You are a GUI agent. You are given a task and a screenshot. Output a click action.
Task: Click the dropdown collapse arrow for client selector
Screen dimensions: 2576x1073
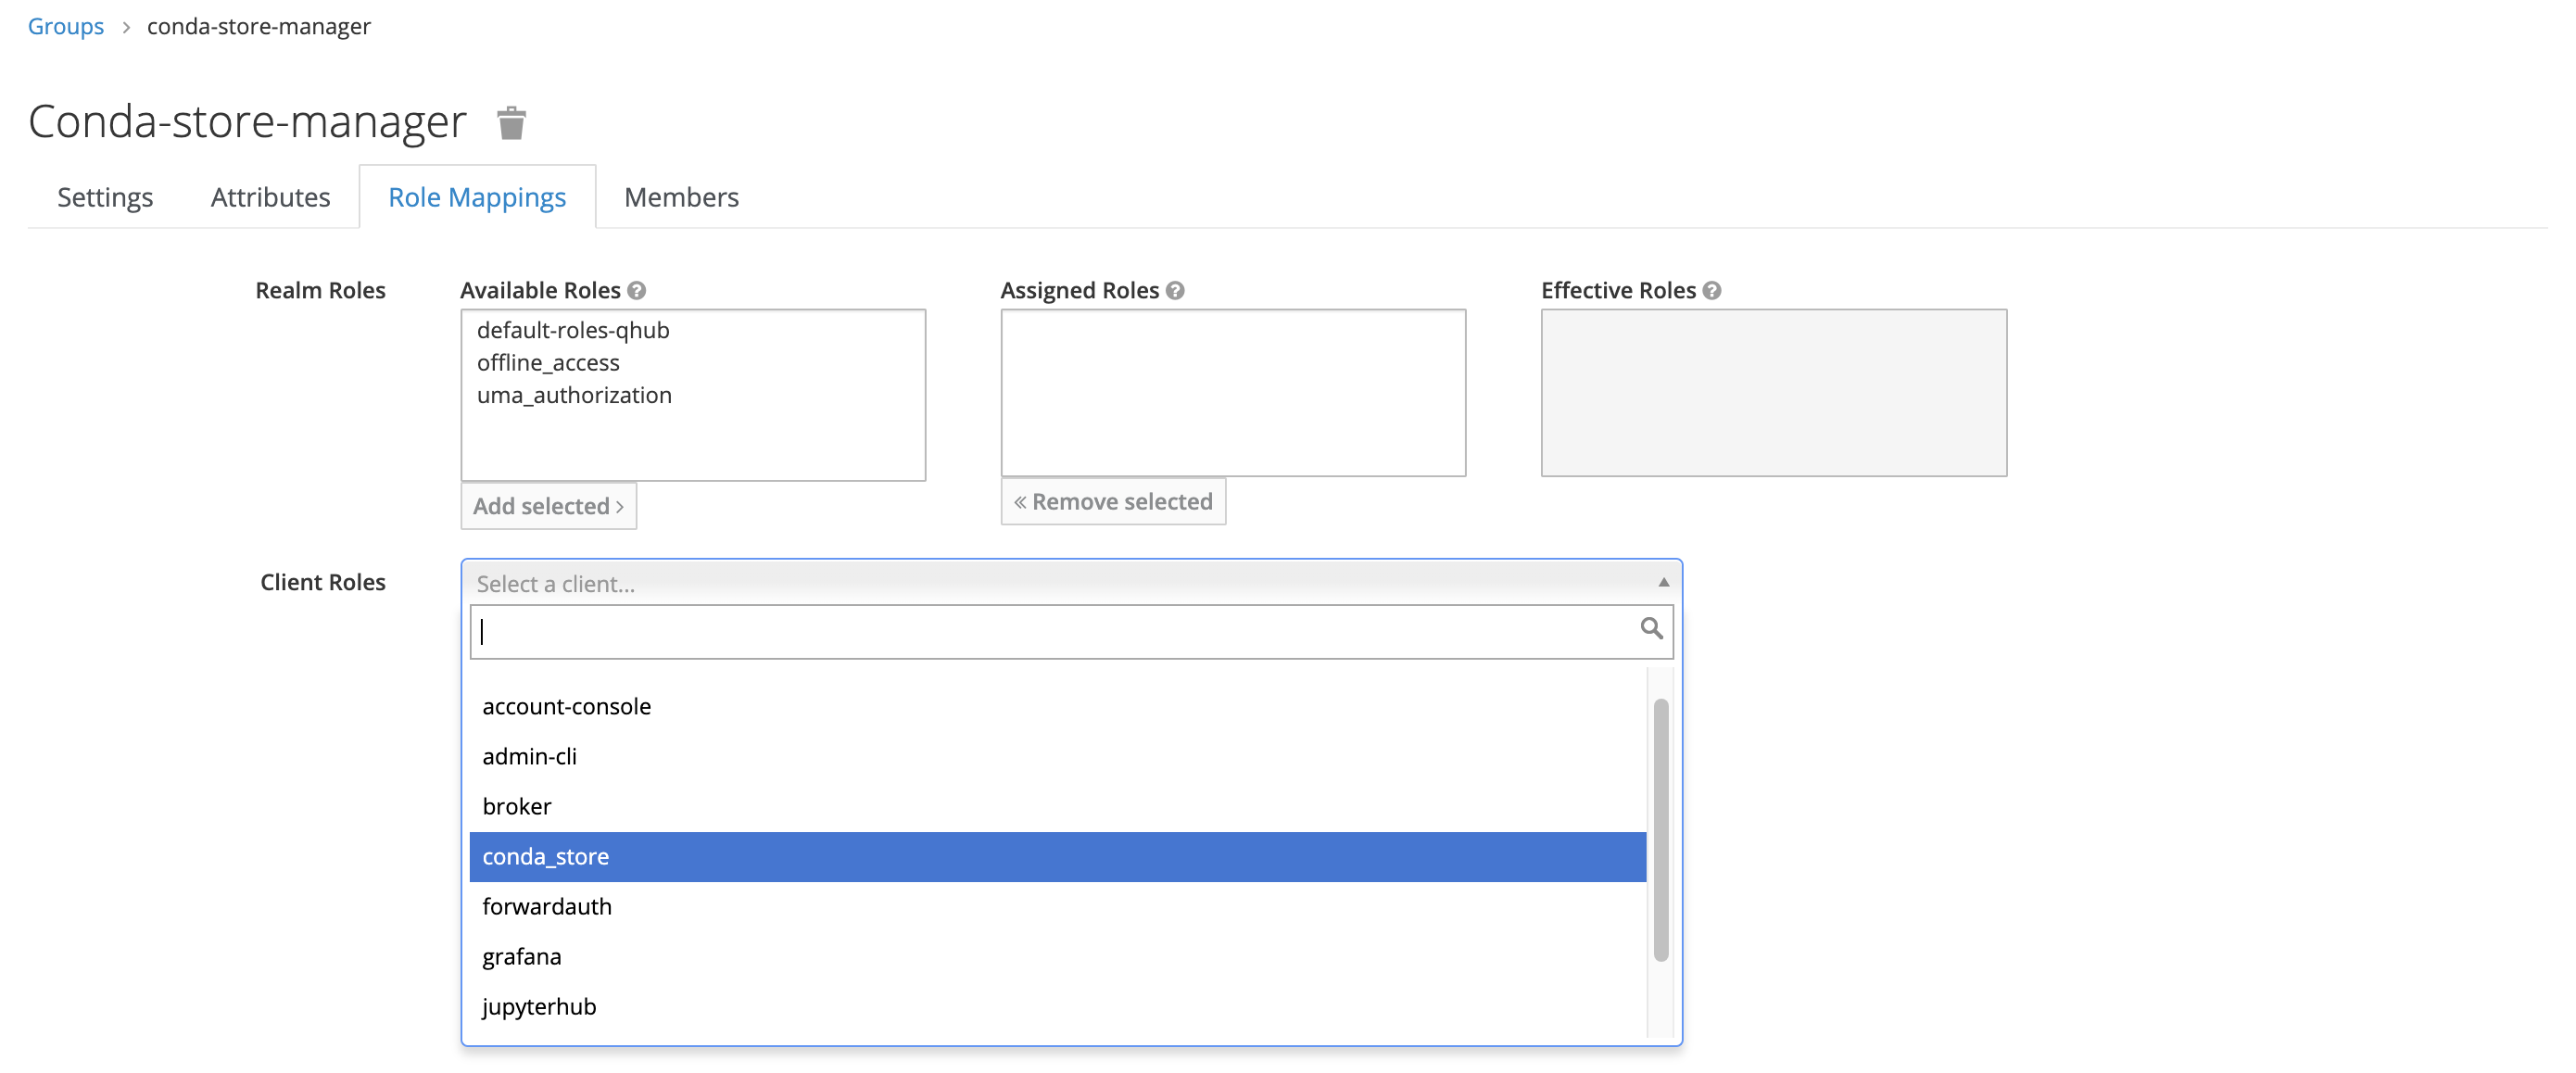point(1664,582)
